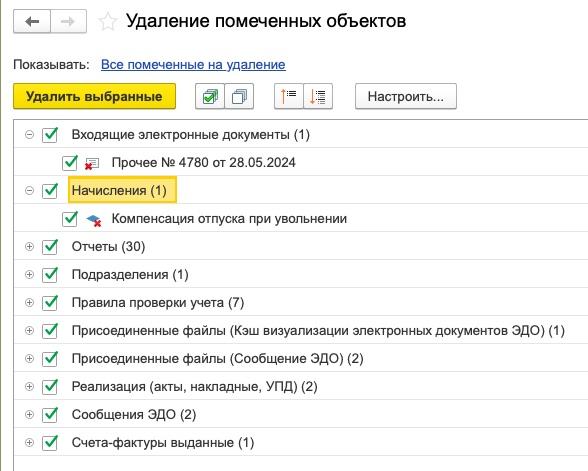The height and width of the screenshot is (471, 588).
Task: Collapse all groups with the up-arrow list icon
Action: (x=289, y=96)
